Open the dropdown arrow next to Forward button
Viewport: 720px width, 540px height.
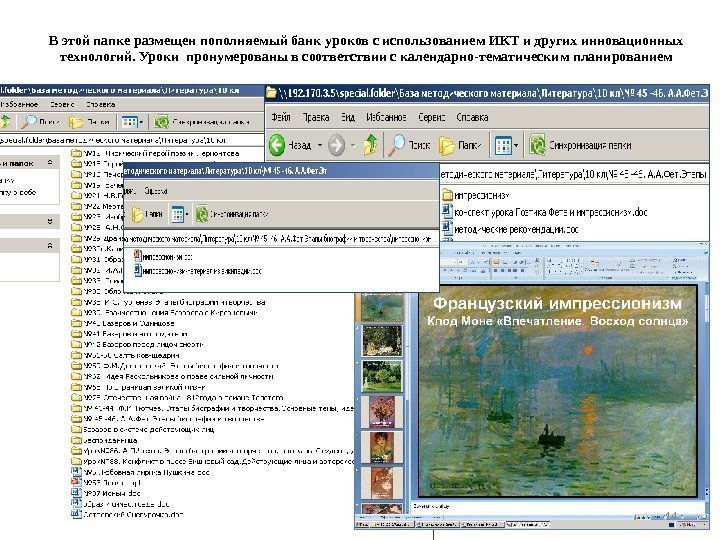tap(353, 146)
